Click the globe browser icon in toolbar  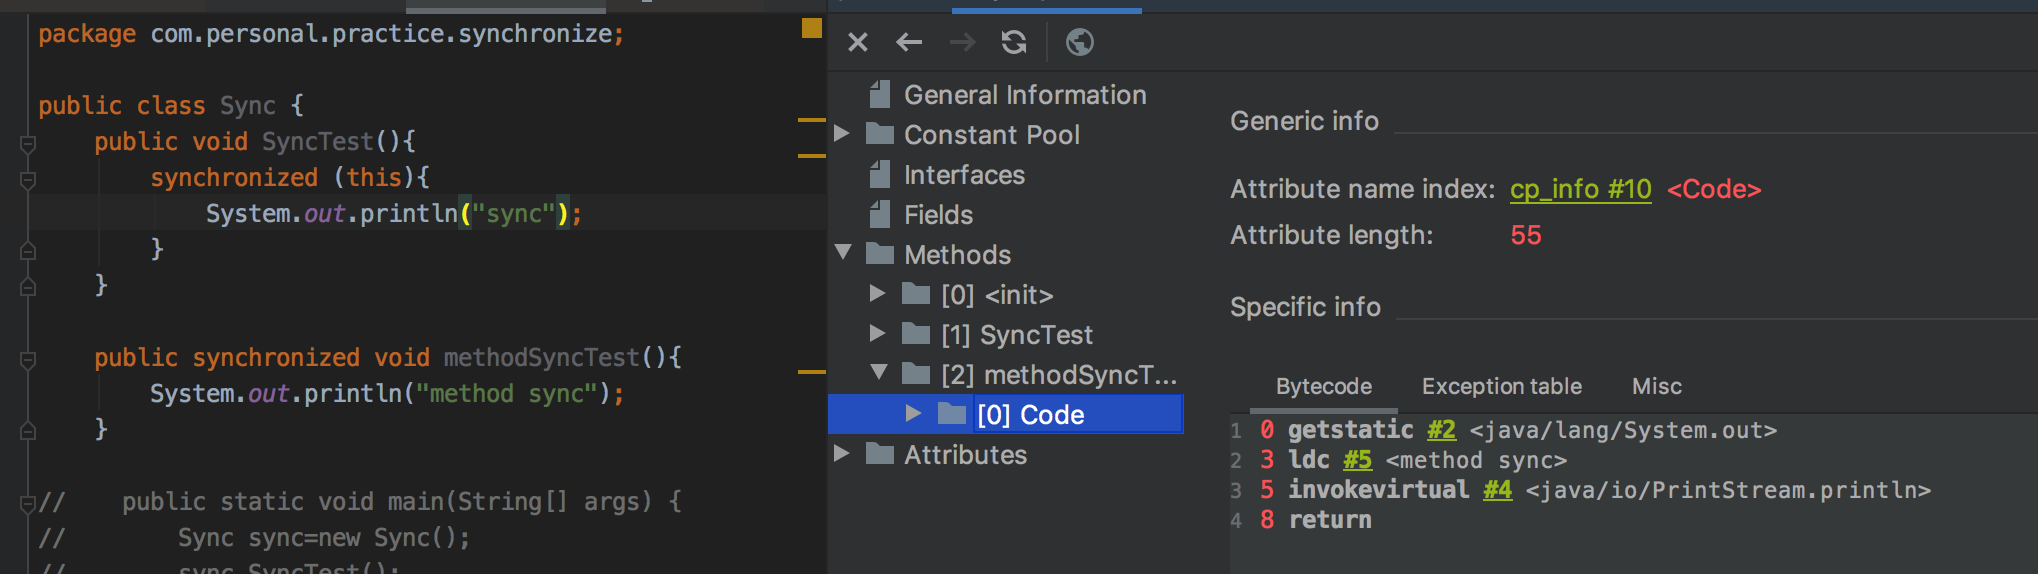click(x=1080, y=42)
